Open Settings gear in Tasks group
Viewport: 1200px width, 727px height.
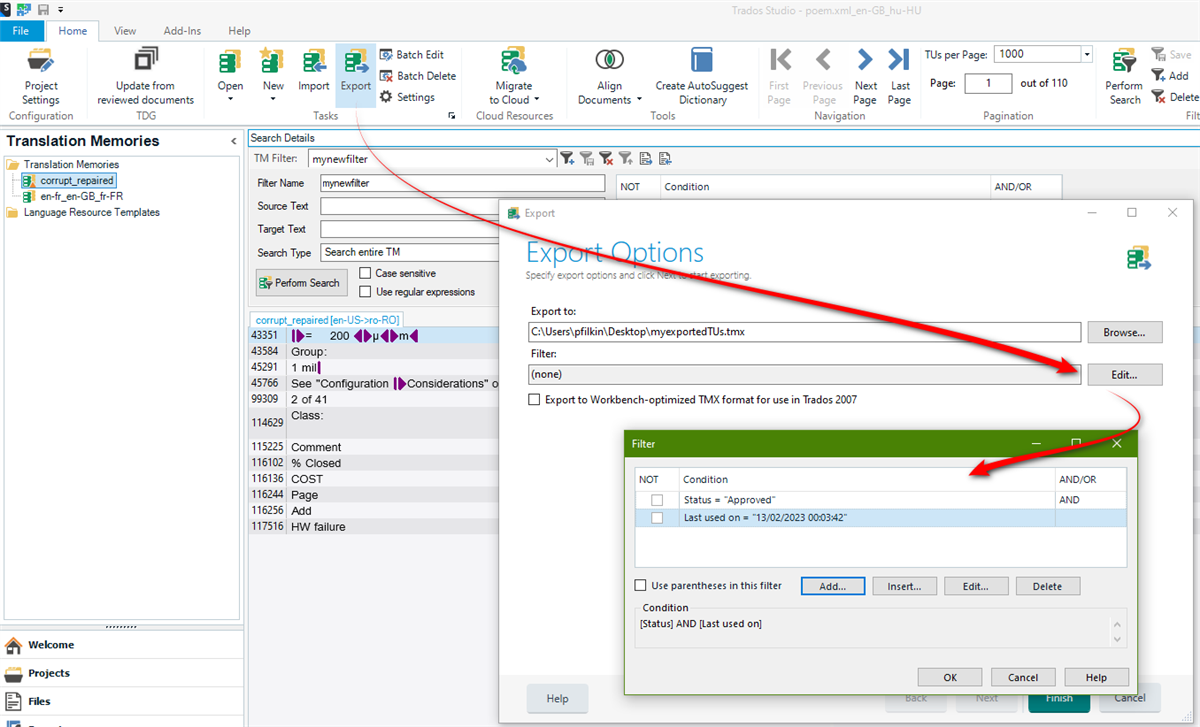pyautogui.click(x=407, y=97)
